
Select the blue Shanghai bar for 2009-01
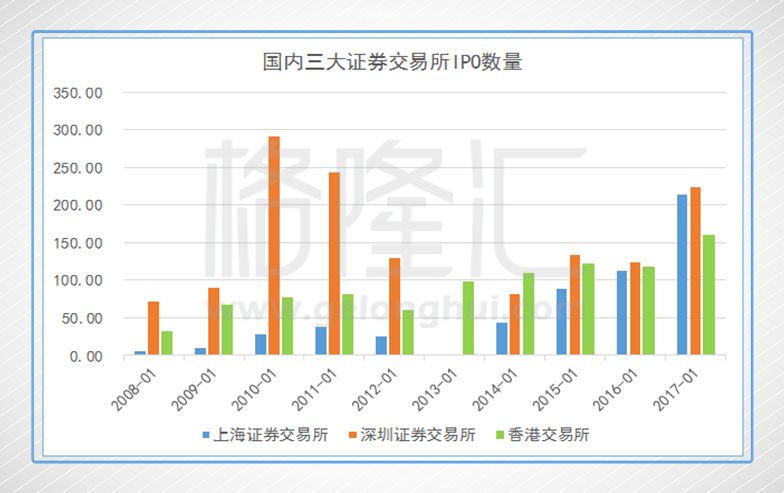[x=200, y=352]
